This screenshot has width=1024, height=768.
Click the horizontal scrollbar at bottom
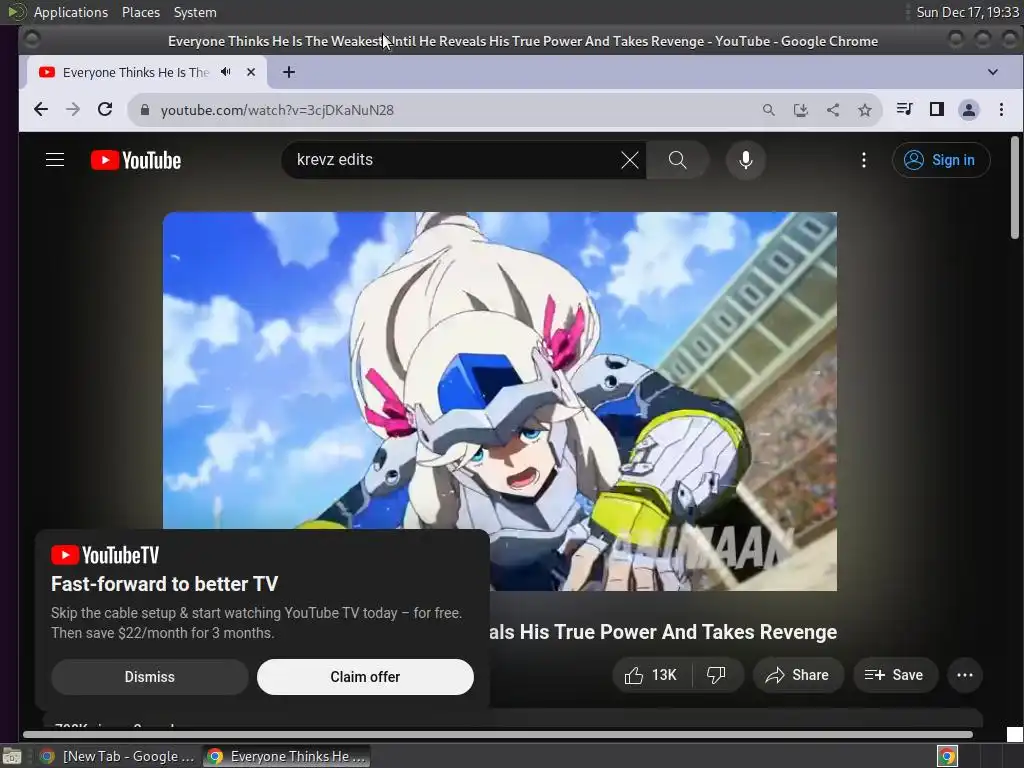[498, 735]
